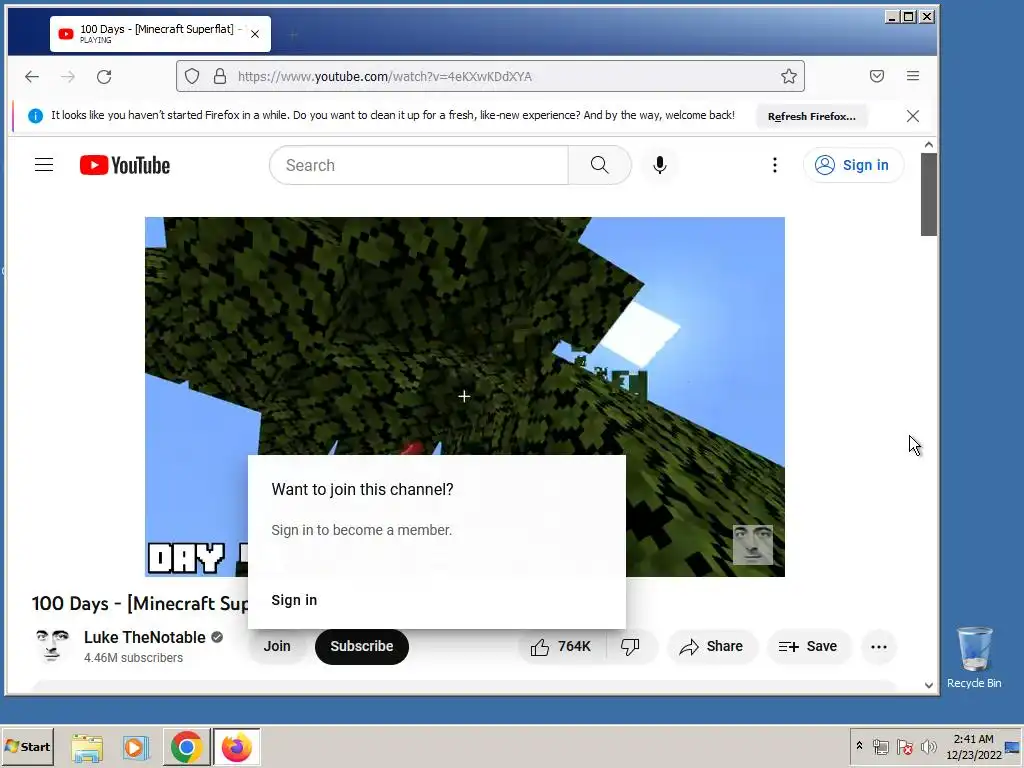This screenshot has height=768, width=1024.
Task: Like the video with thumbs up
Action: (562, 647)
